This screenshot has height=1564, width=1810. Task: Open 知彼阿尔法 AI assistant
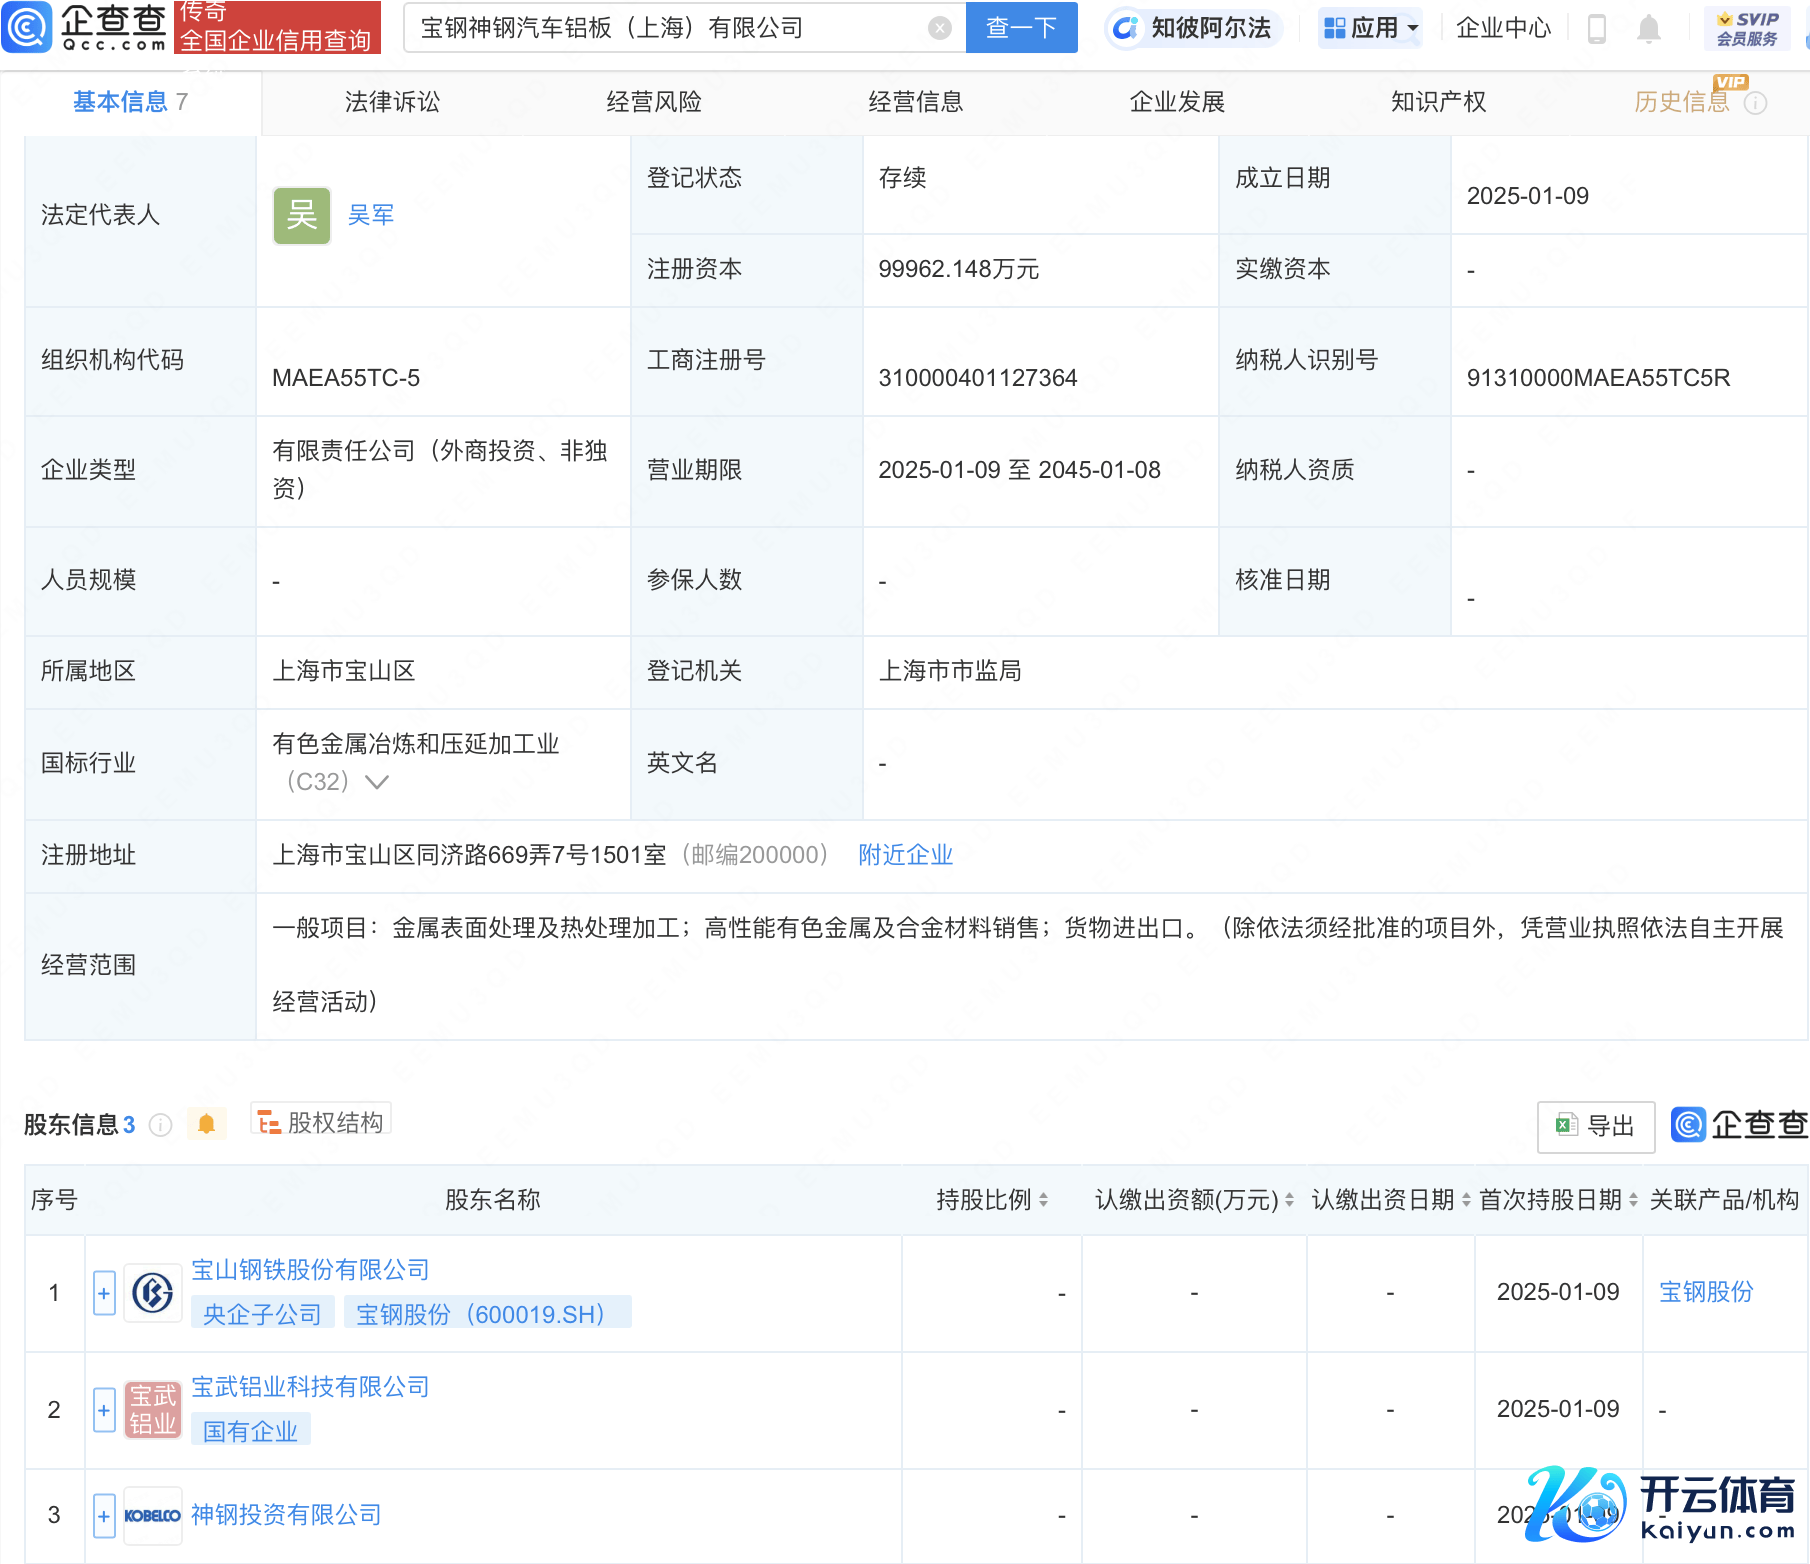[x=1194, y=28]
